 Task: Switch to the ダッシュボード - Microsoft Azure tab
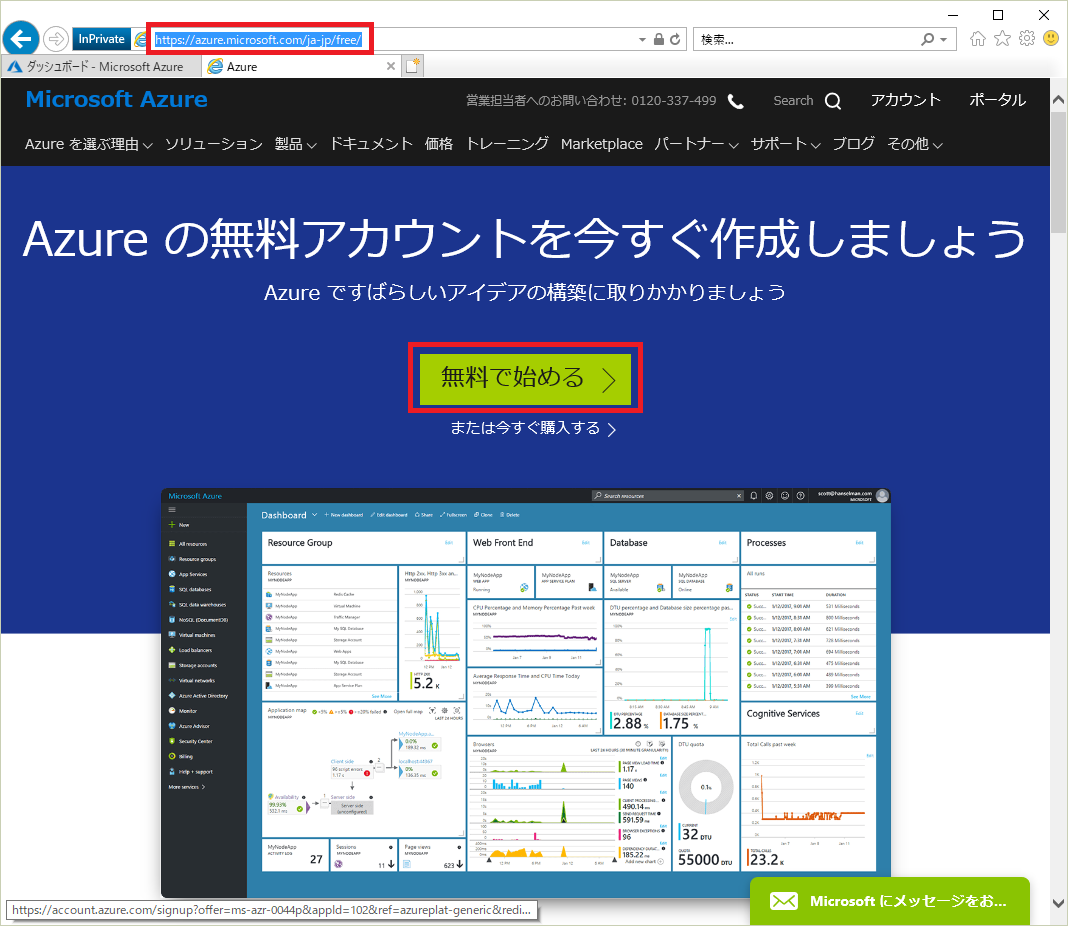click(101, 67)
